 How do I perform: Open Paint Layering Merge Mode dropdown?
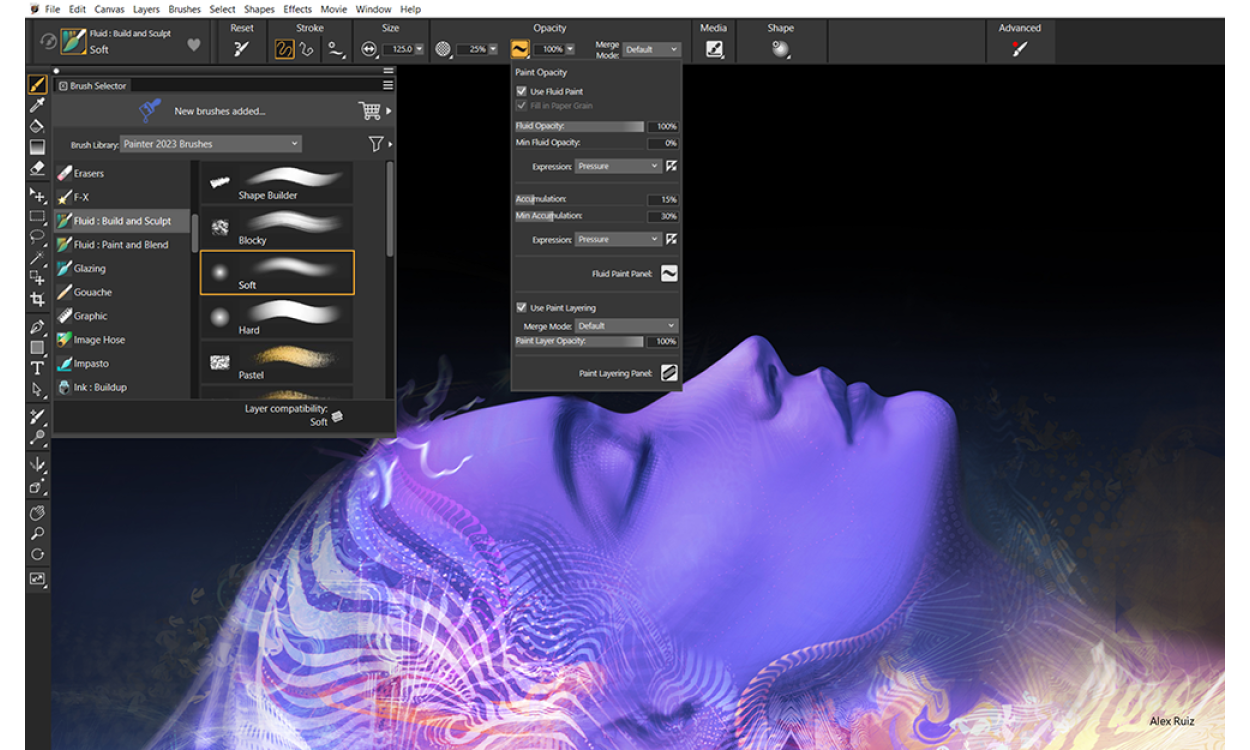(627, 326)
